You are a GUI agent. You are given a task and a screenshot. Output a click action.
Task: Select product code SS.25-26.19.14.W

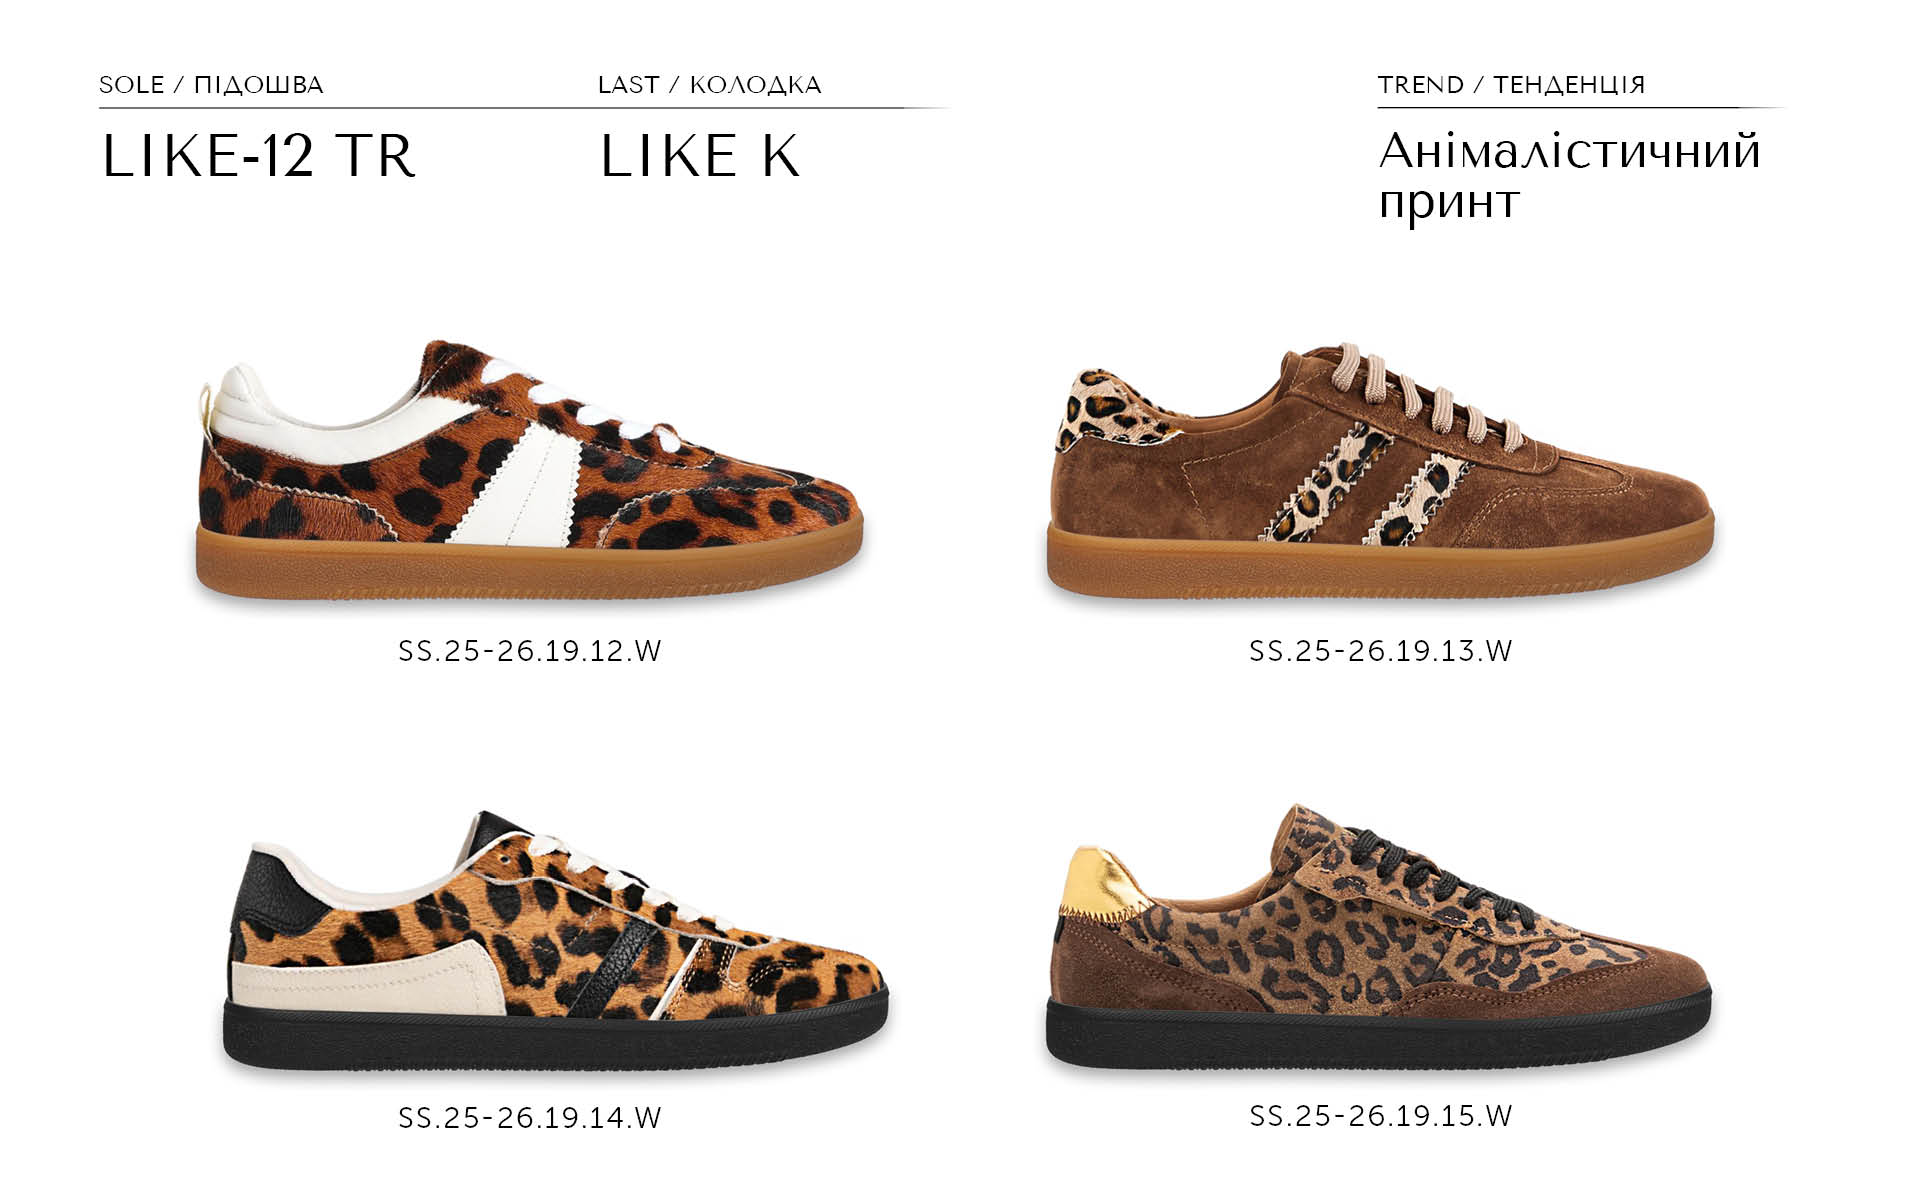click(530, 1117)
